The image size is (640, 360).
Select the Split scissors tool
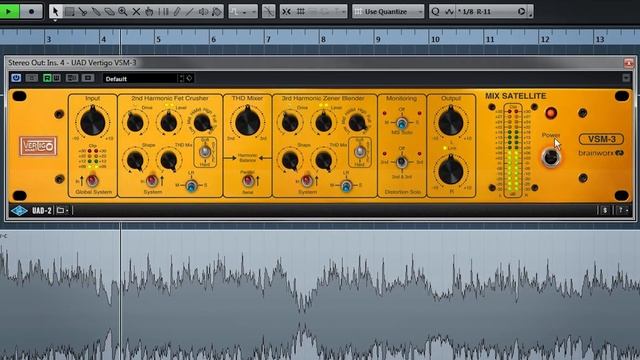tap(83, 12)
